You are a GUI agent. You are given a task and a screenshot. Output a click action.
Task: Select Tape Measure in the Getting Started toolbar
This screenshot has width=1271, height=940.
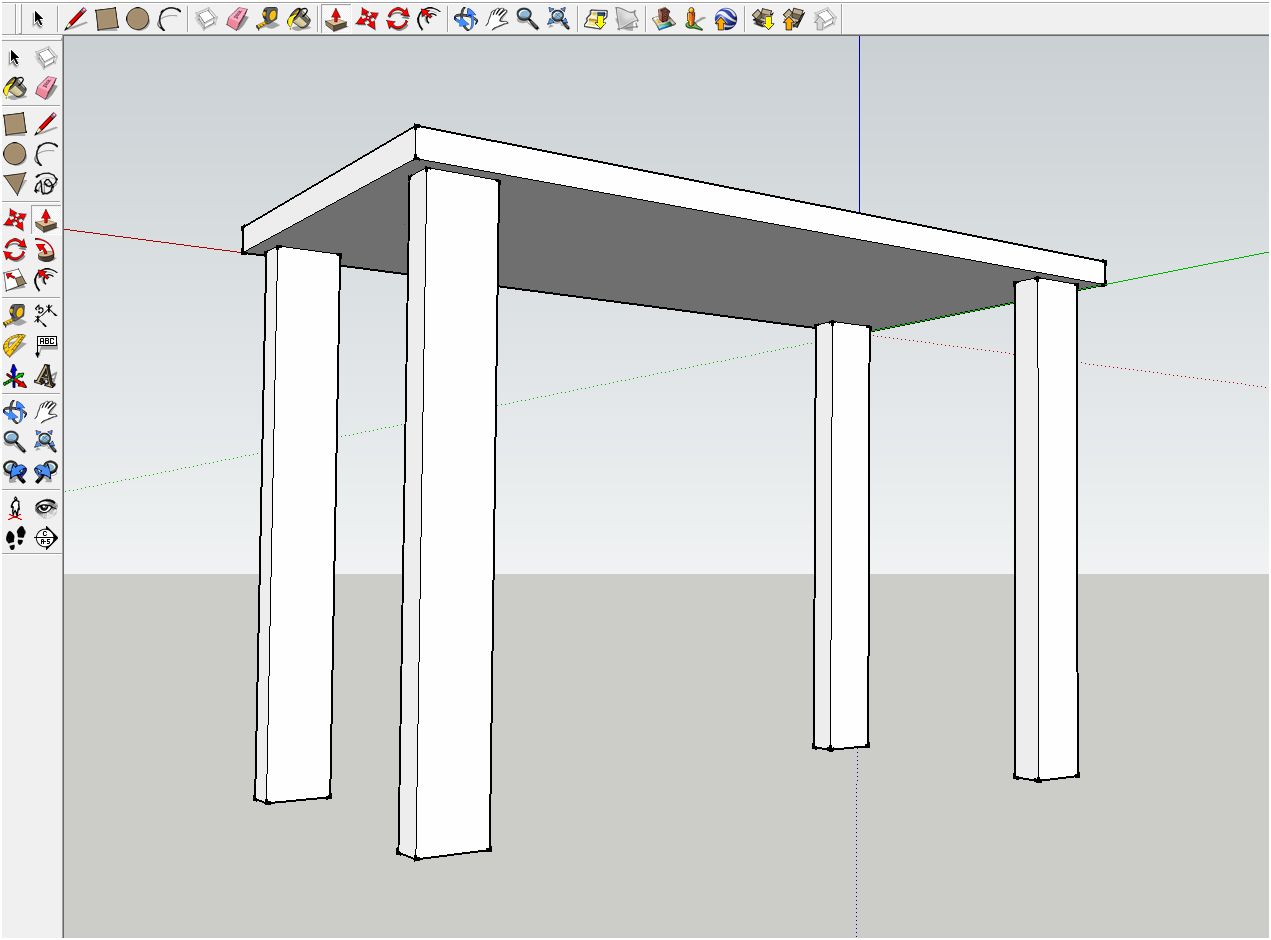268,19
